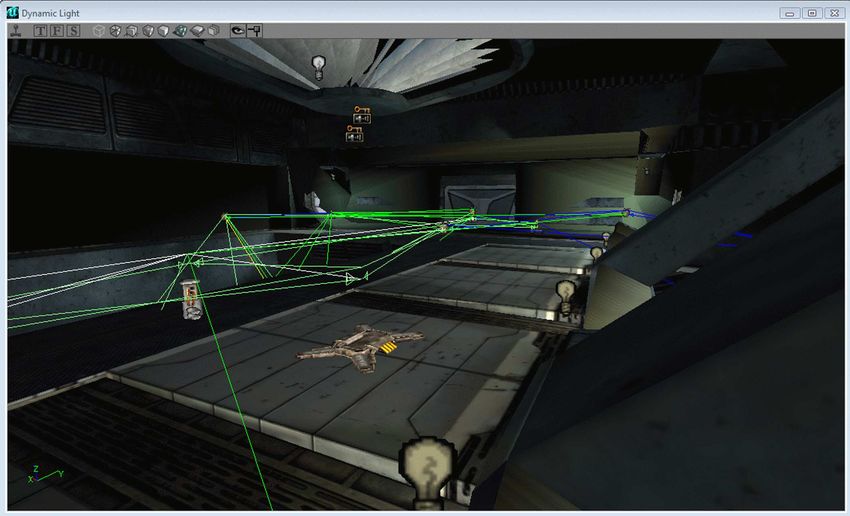Click the Unreal logo in the title bar

tap(12, 12)
